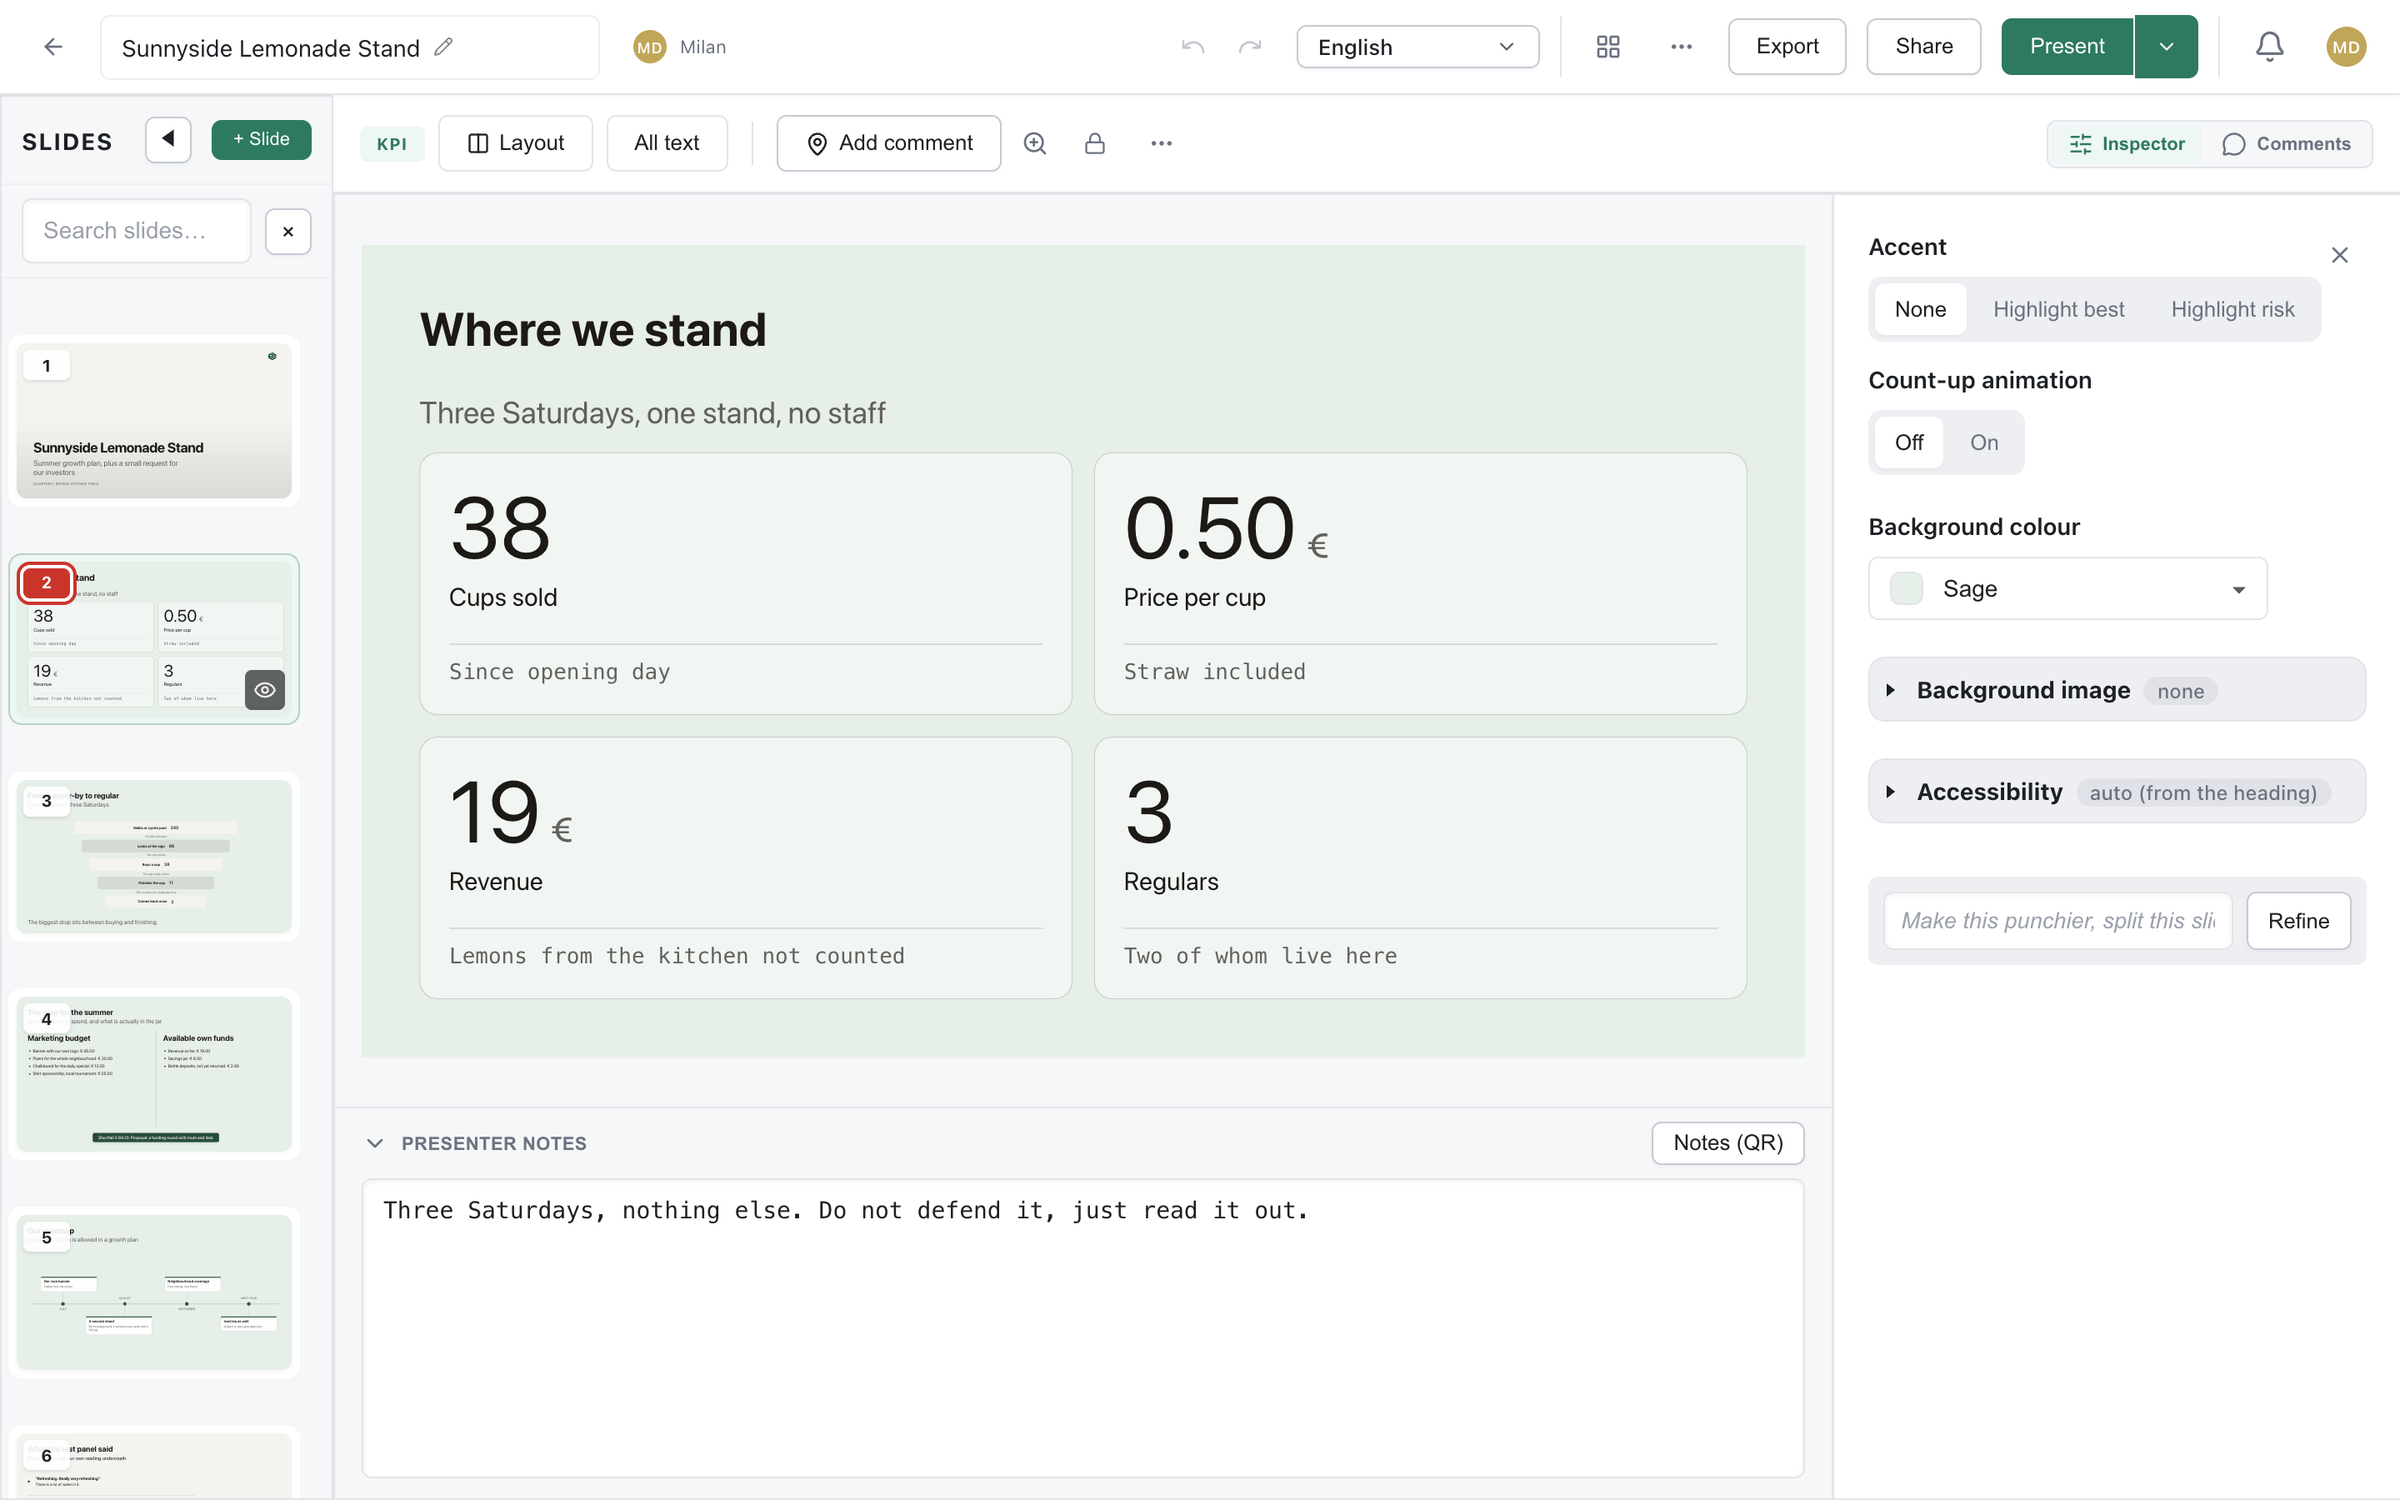The image size is (2400, 1500).
Task: Open notifications bell
Action: pyautogui.click(x=2269, y=47)
